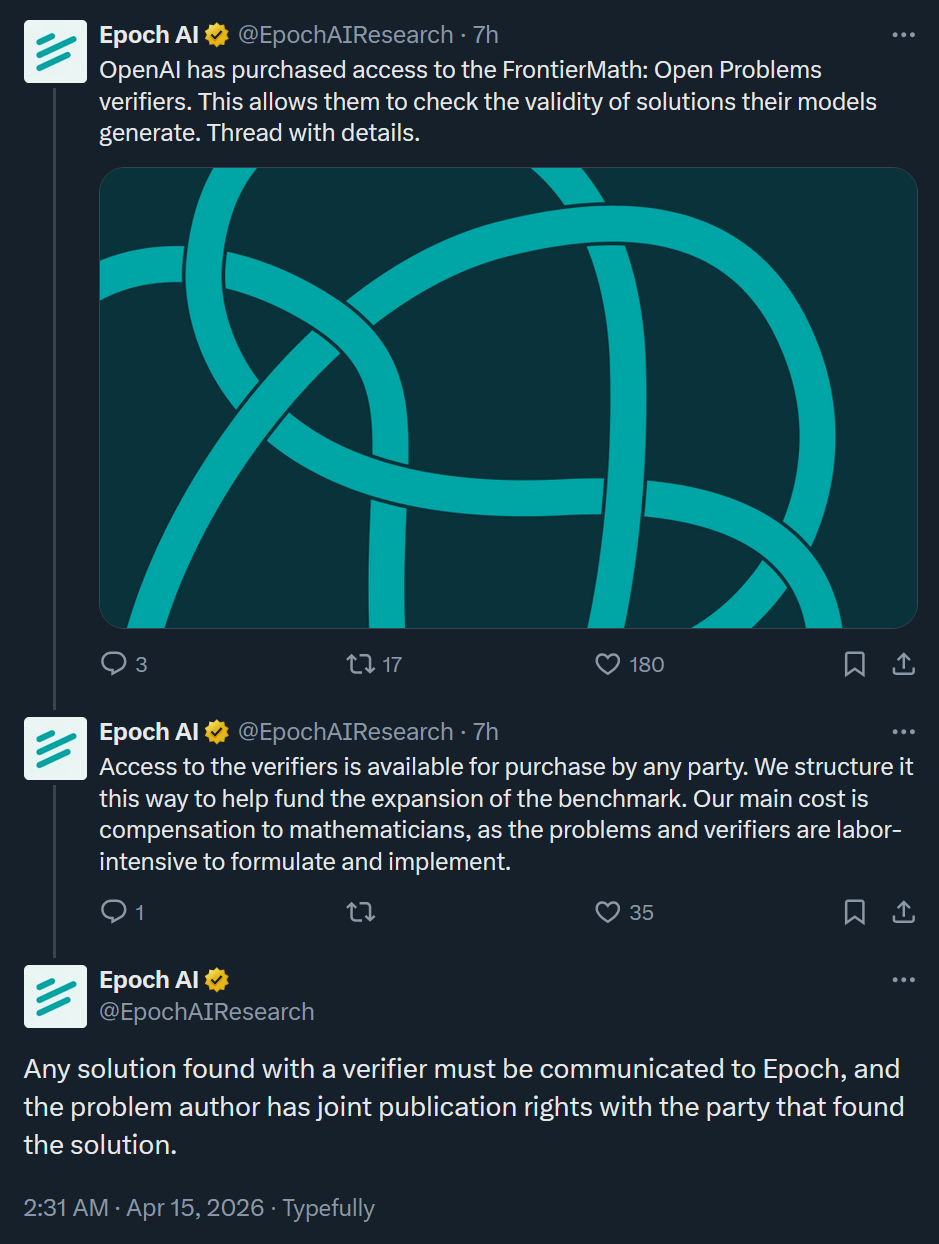Viewport: 939px width, 1244px height.
Task: Open the teal knot image in first tweet
Action: tap(508, 398)
